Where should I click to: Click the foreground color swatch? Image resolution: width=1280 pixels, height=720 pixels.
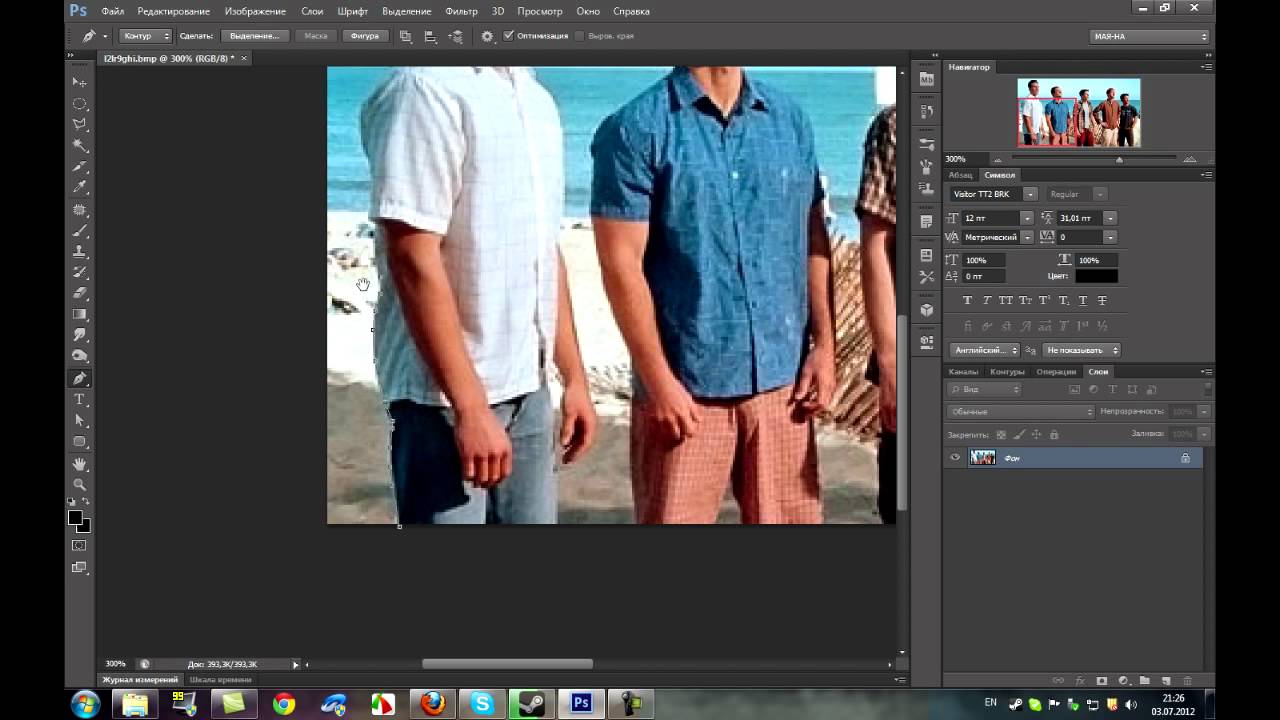click(x=75, y=518)
